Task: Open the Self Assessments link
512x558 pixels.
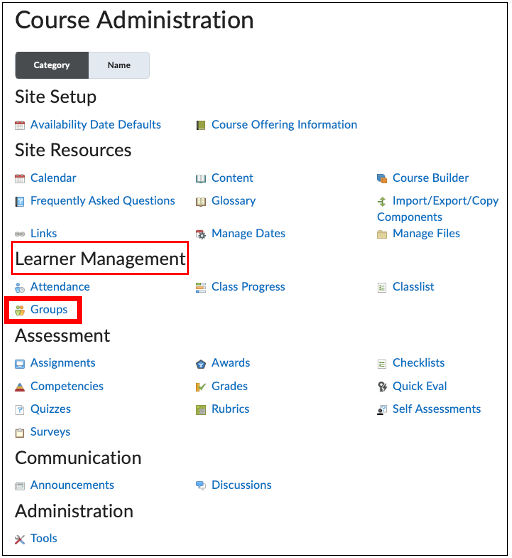Action: (x=437, y=409)
